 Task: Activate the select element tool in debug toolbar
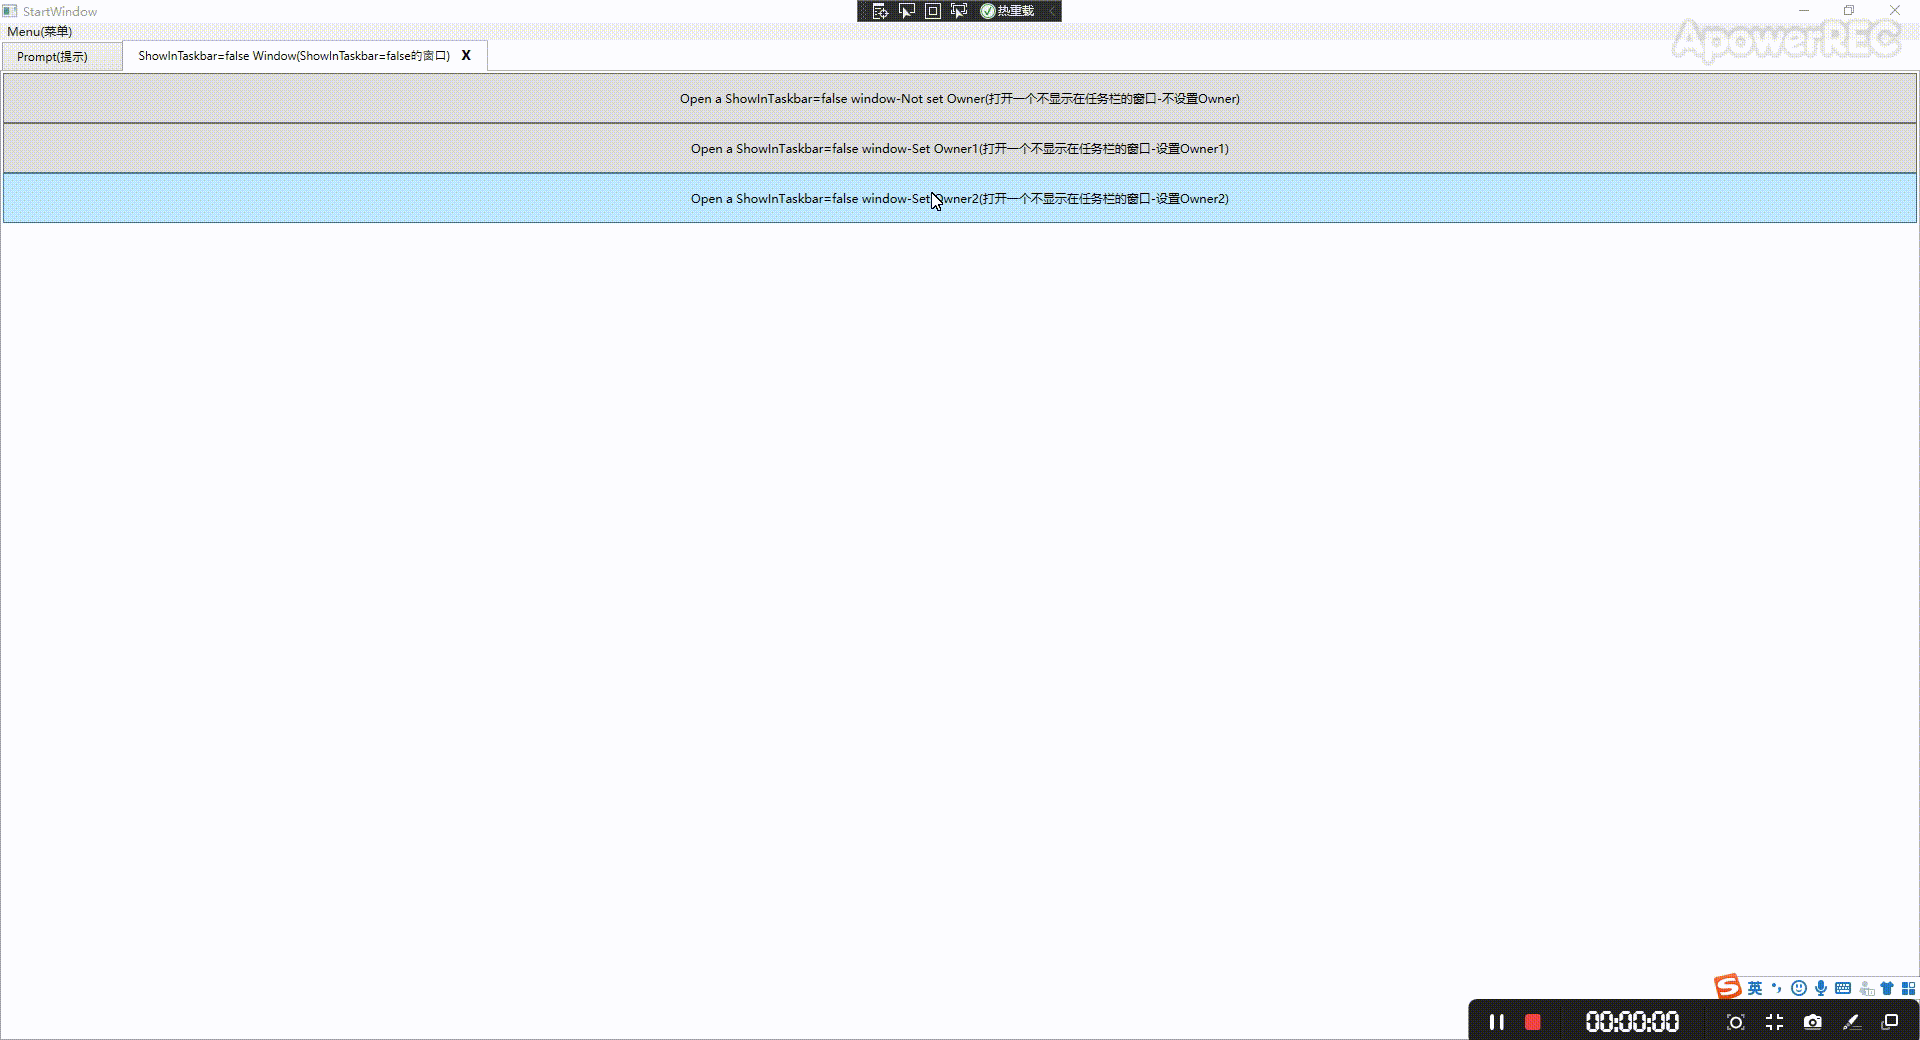point(907,11)
